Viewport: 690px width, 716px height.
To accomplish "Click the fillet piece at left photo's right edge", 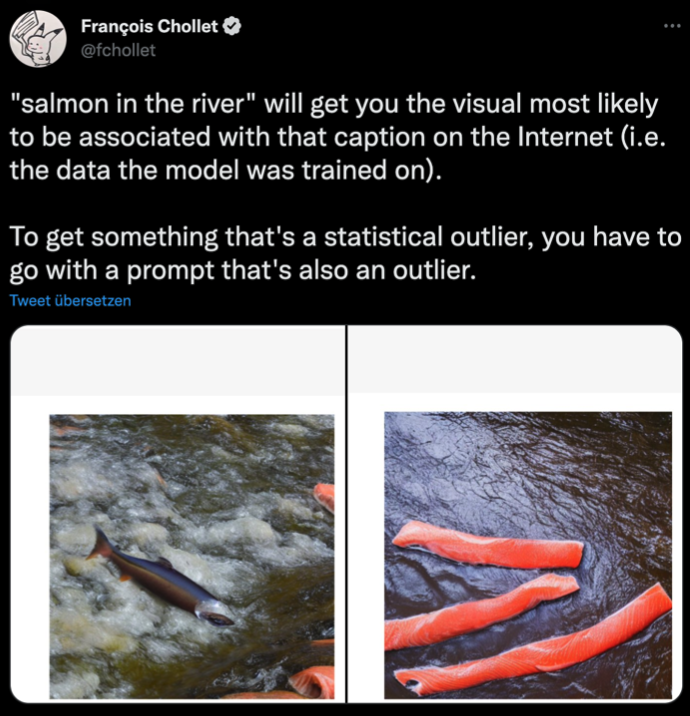I will point(325,497).
